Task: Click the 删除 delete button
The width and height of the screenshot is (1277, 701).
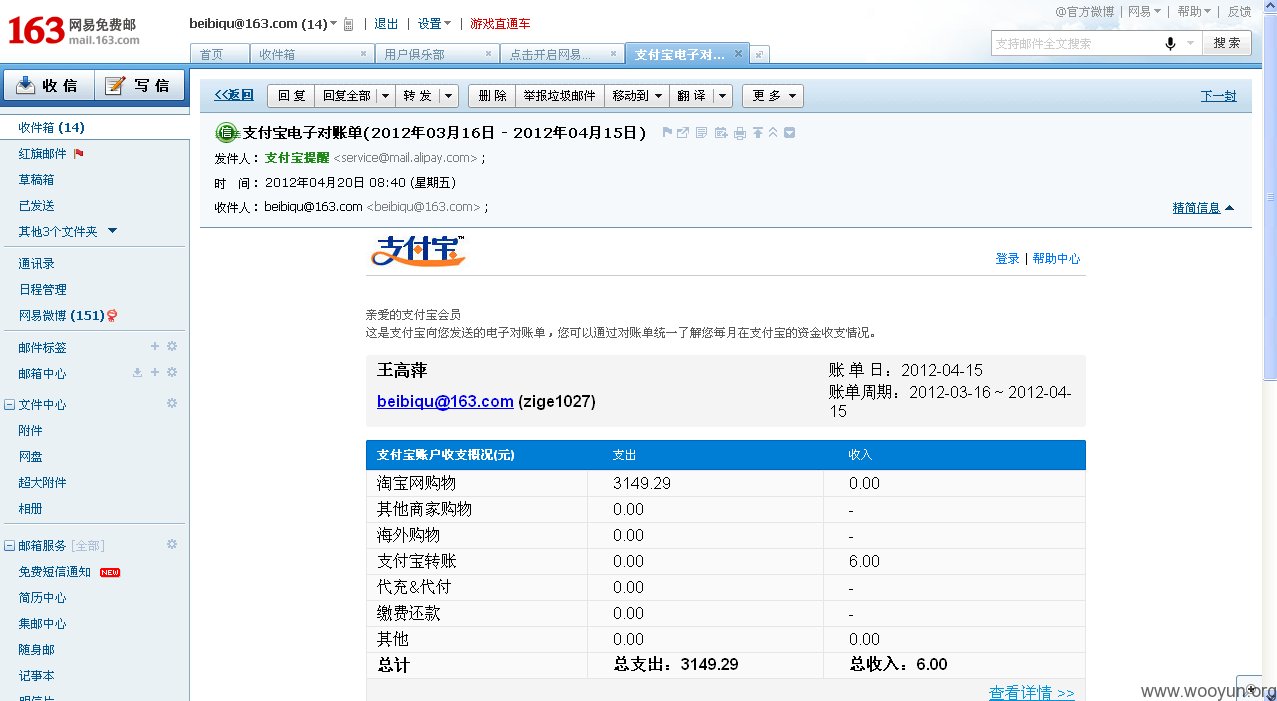Action: click(492, 96)
